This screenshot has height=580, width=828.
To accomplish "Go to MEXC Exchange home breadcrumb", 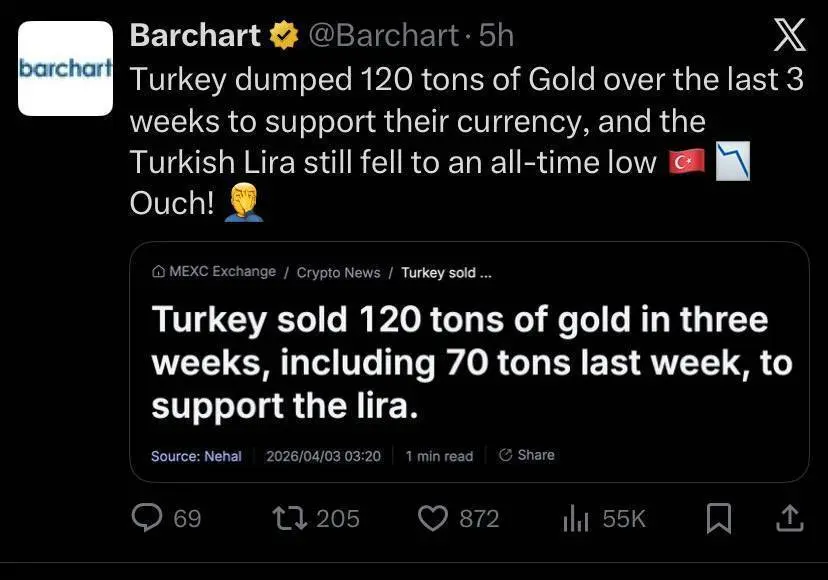I will point(212,272).
